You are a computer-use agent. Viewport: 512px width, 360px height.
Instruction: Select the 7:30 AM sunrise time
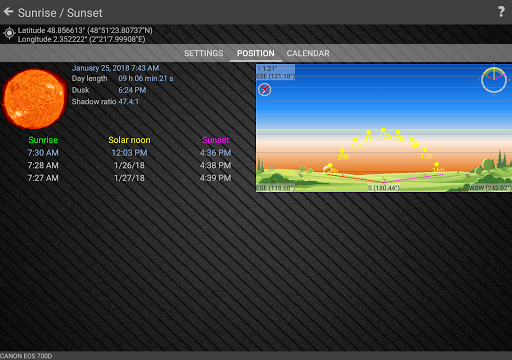coord(43,153)
